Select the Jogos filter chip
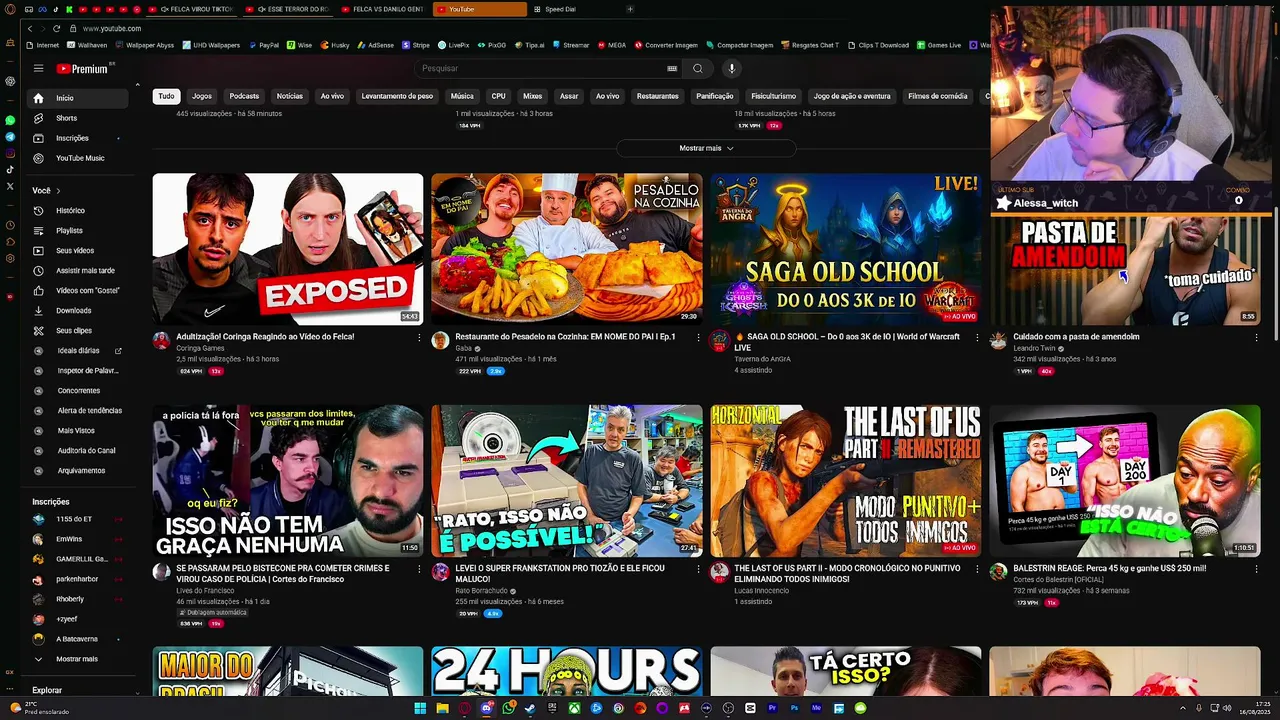Screen dimensions: 1280x720 point(202,96)
